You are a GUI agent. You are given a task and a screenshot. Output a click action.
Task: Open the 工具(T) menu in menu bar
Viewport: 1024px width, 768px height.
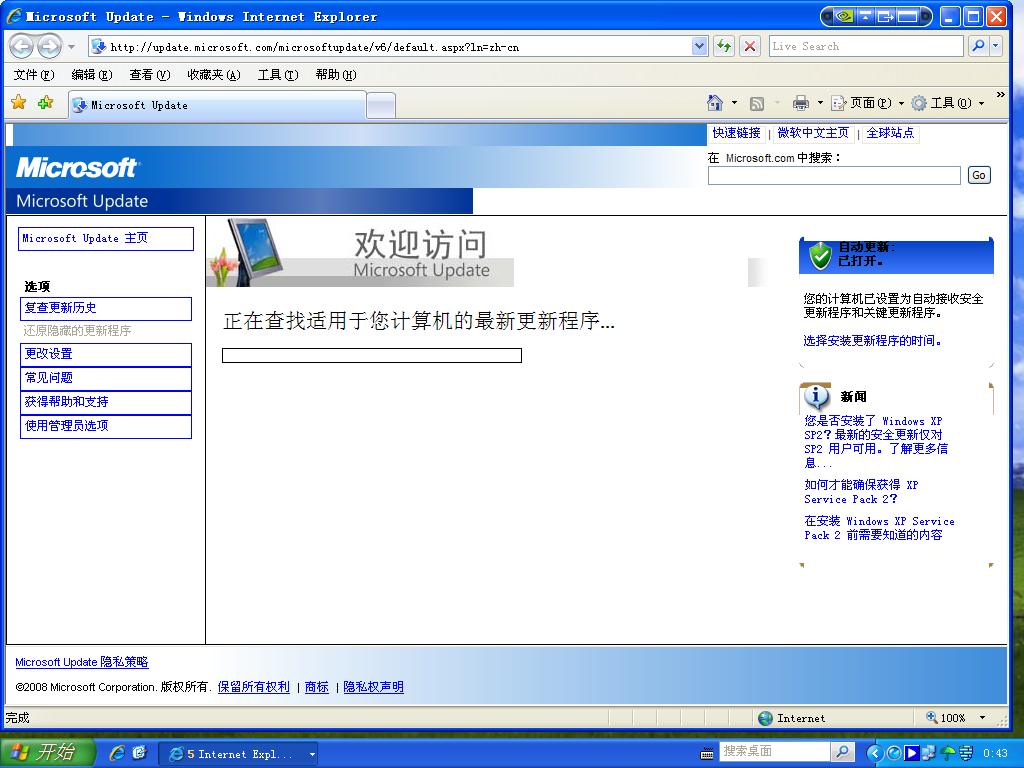278,75
